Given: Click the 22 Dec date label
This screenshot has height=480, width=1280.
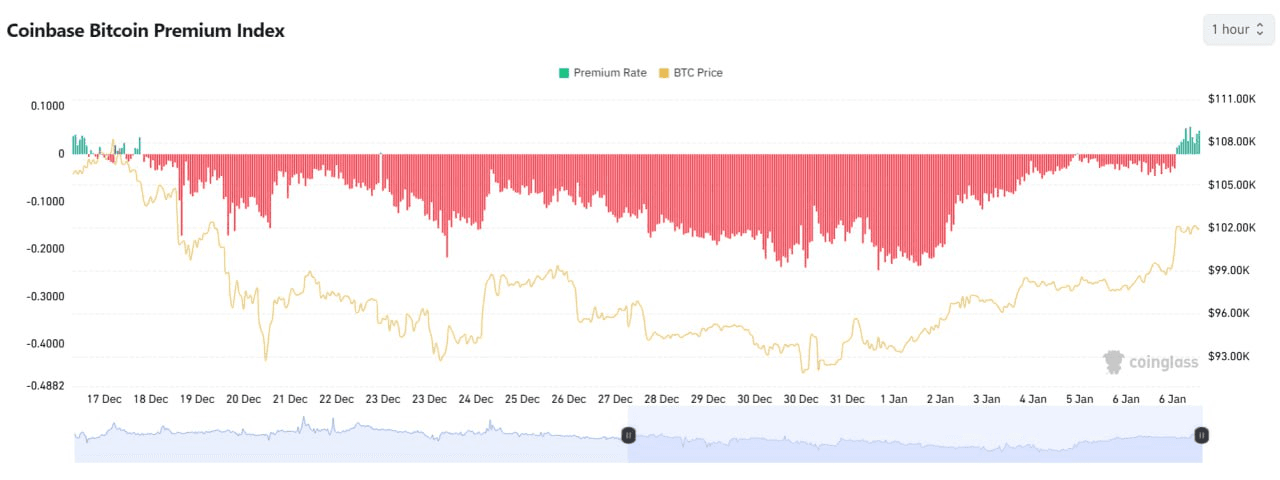Looking at the screenshot, I should [336, 399].
